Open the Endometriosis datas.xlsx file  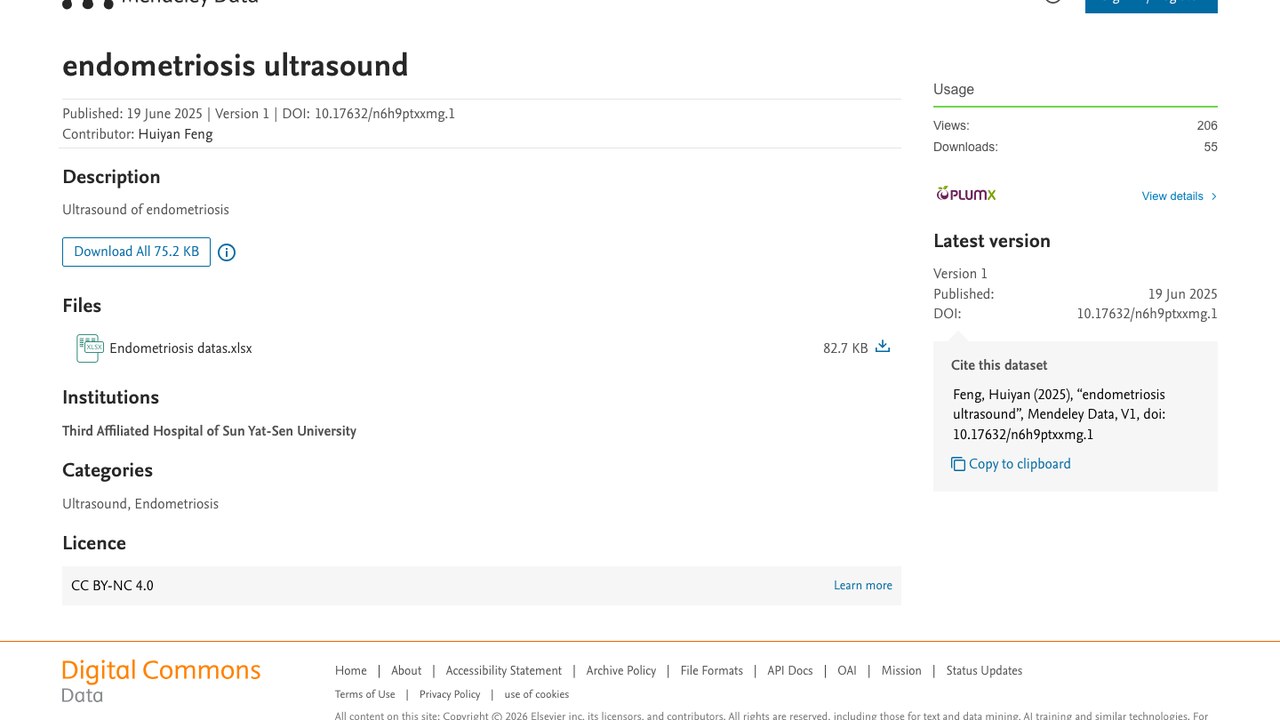181,349
